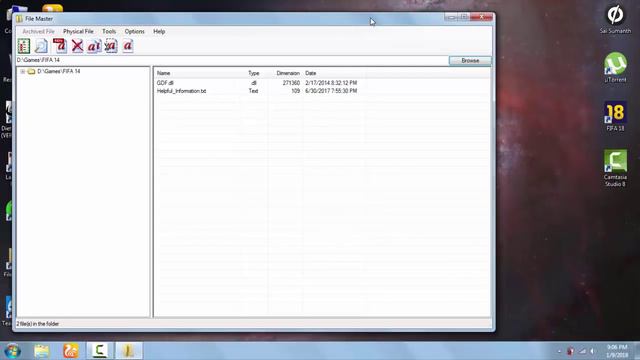The width and height of the screenshot is (640, 360).
Task: Click the Browse button
Action: point(470,60)
